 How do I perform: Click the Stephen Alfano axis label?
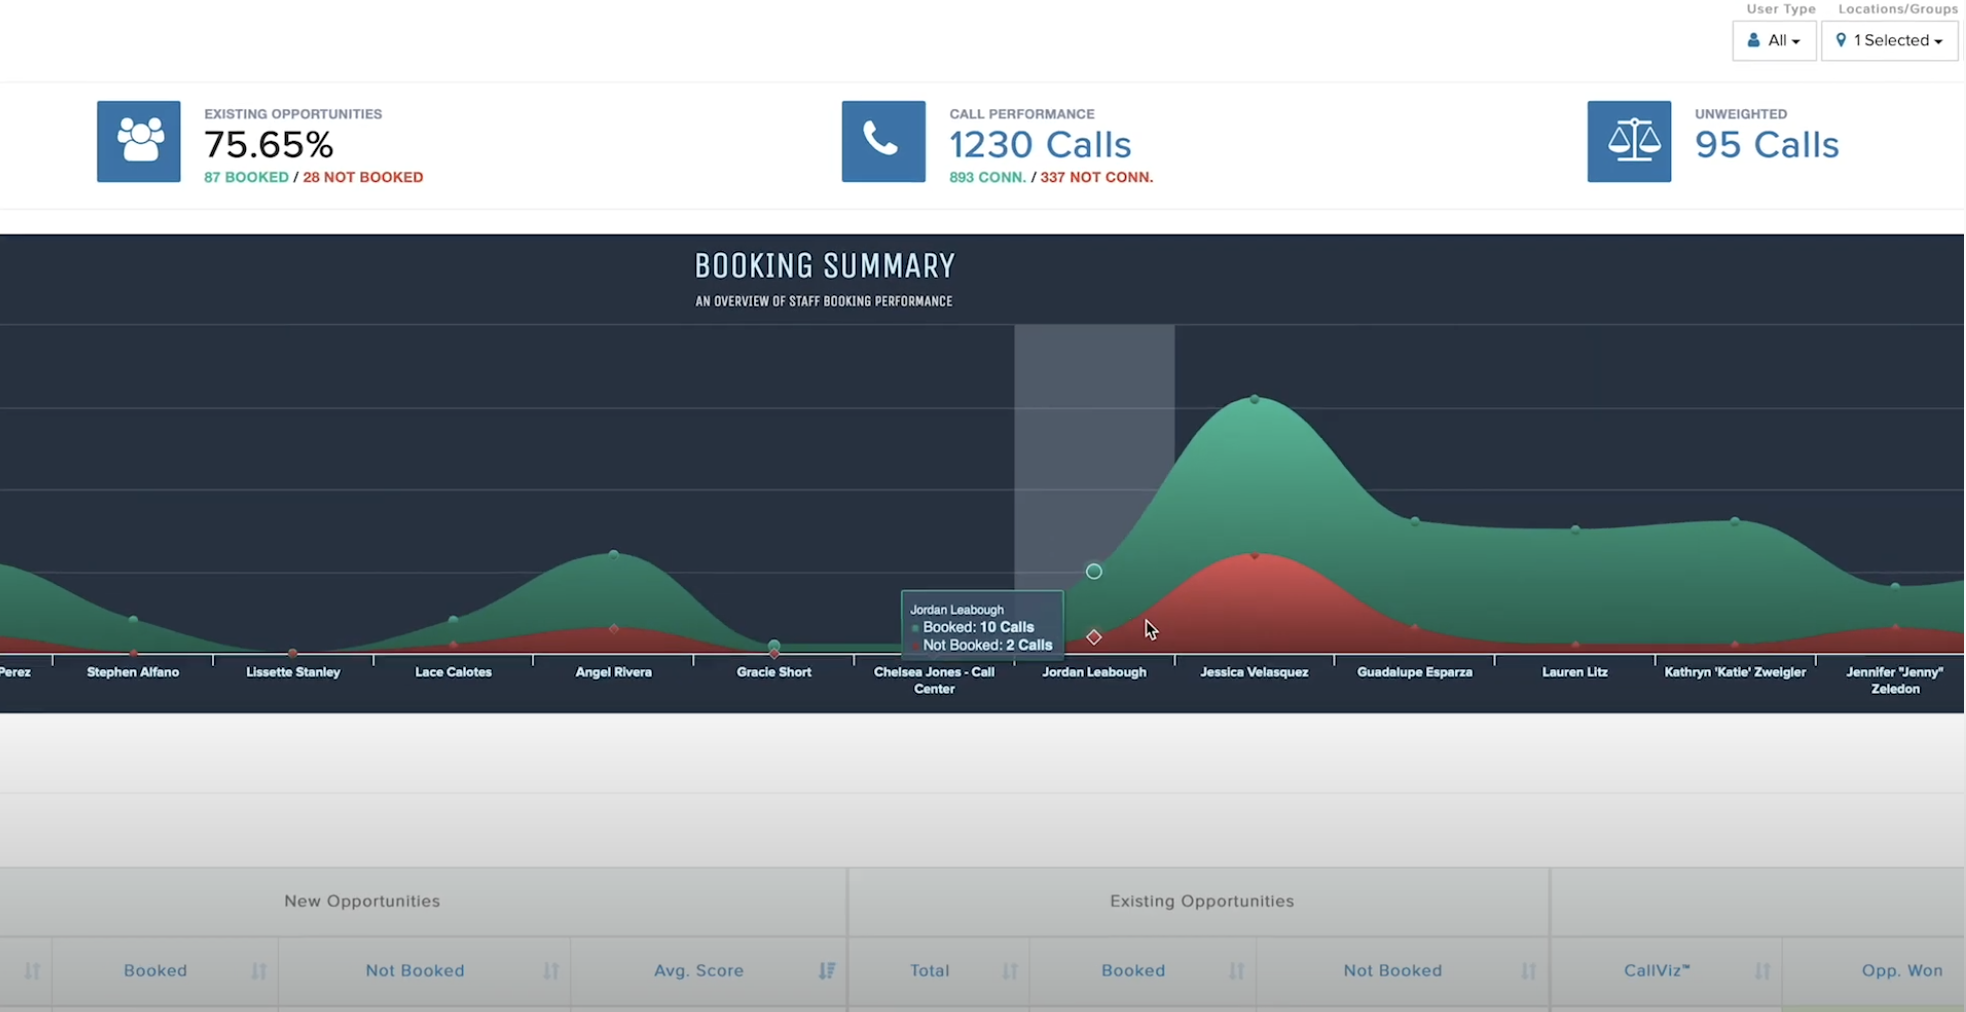coord(133,672)
